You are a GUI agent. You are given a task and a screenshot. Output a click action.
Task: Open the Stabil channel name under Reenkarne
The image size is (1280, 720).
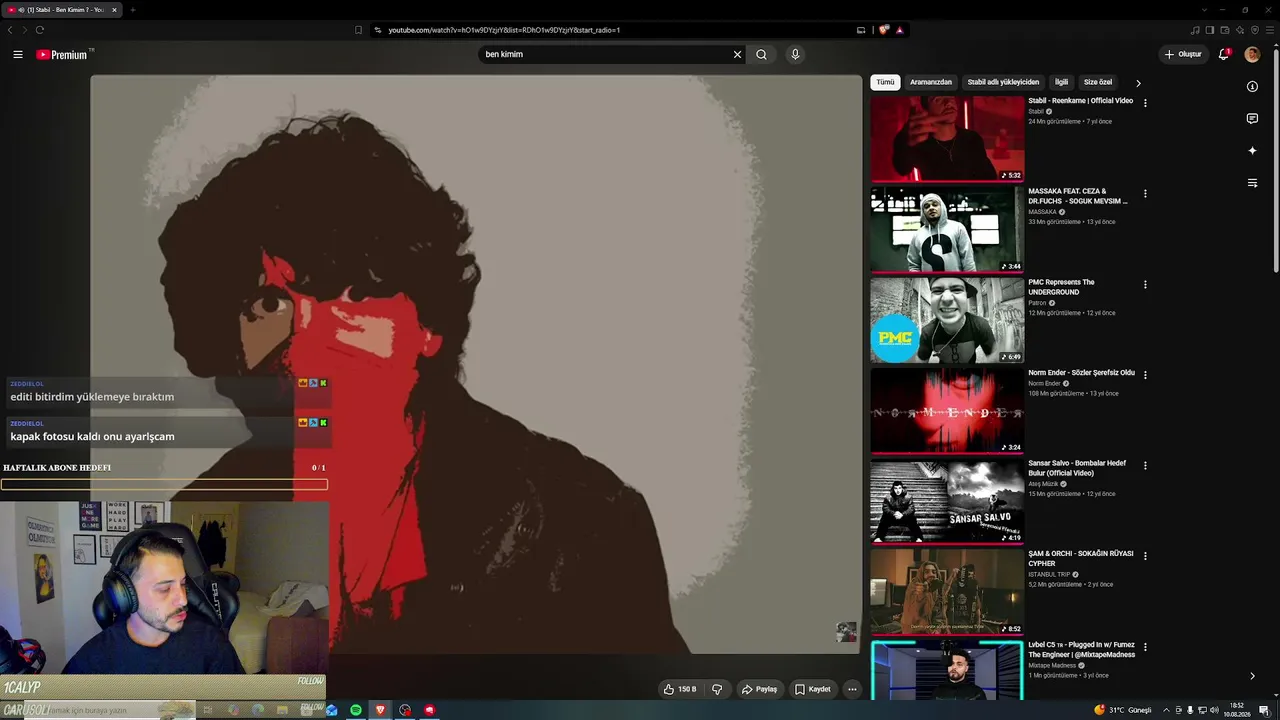coord(1036,112)
